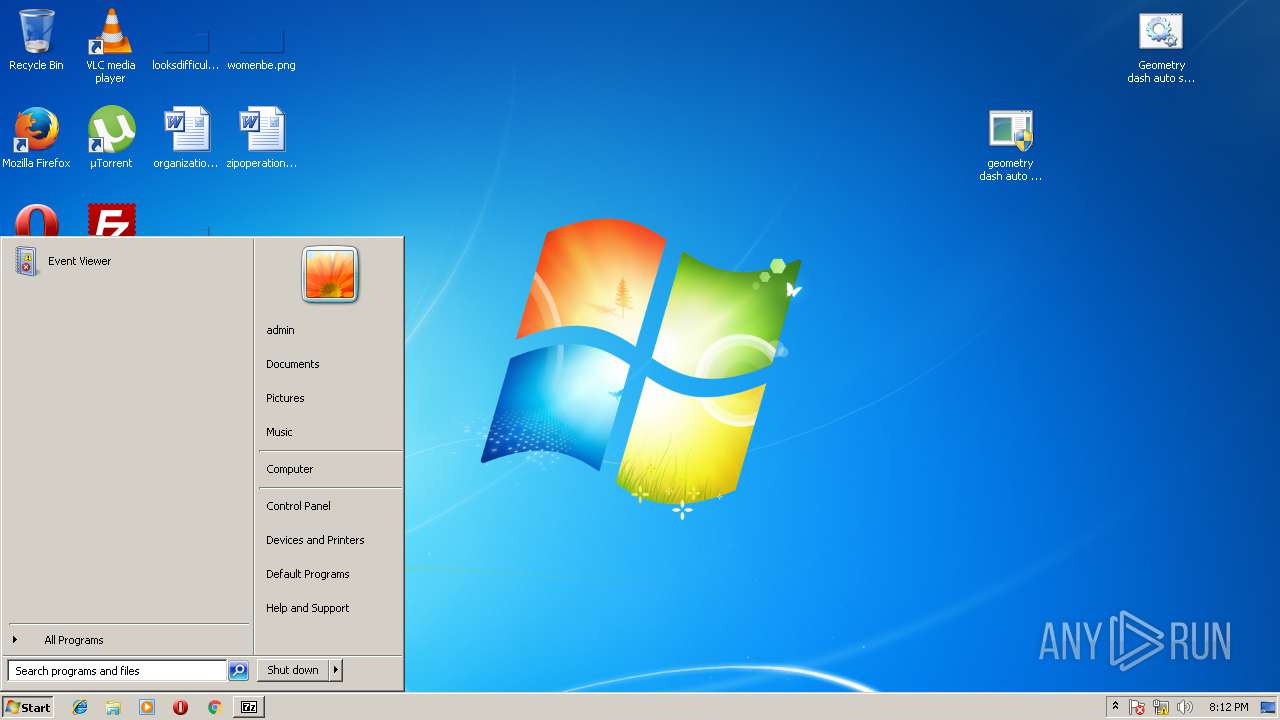
Task: Open Devices and Printers
Action: click(330, 540)
